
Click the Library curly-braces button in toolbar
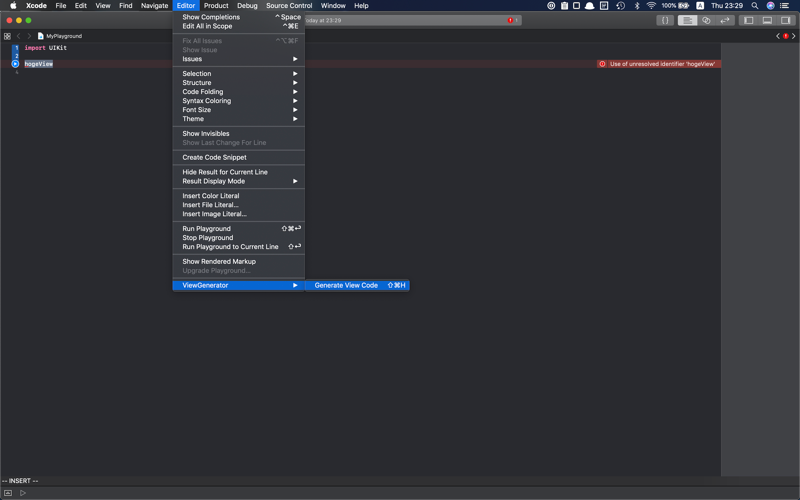click(x=665, y=20)
